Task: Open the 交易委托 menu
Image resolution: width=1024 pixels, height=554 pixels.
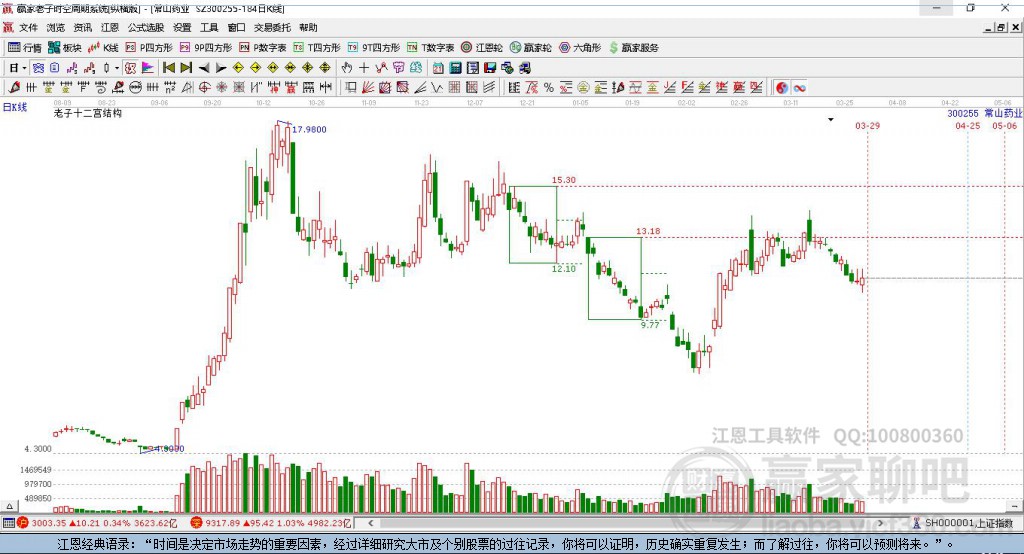Action: tap(272, 27)
